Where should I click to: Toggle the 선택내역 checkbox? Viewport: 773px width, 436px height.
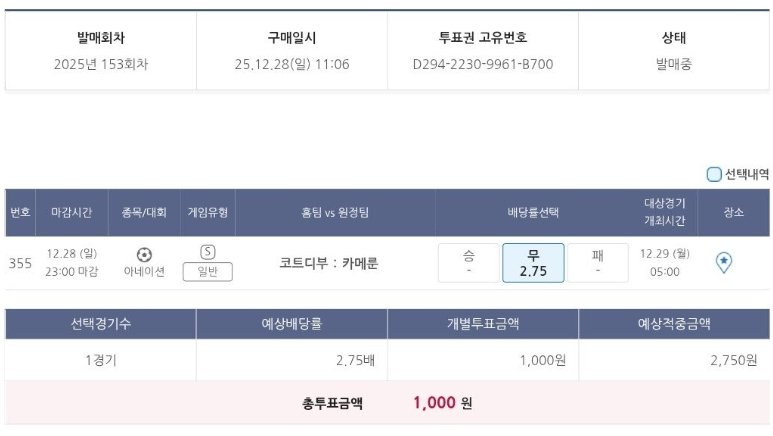click(714, 174)
